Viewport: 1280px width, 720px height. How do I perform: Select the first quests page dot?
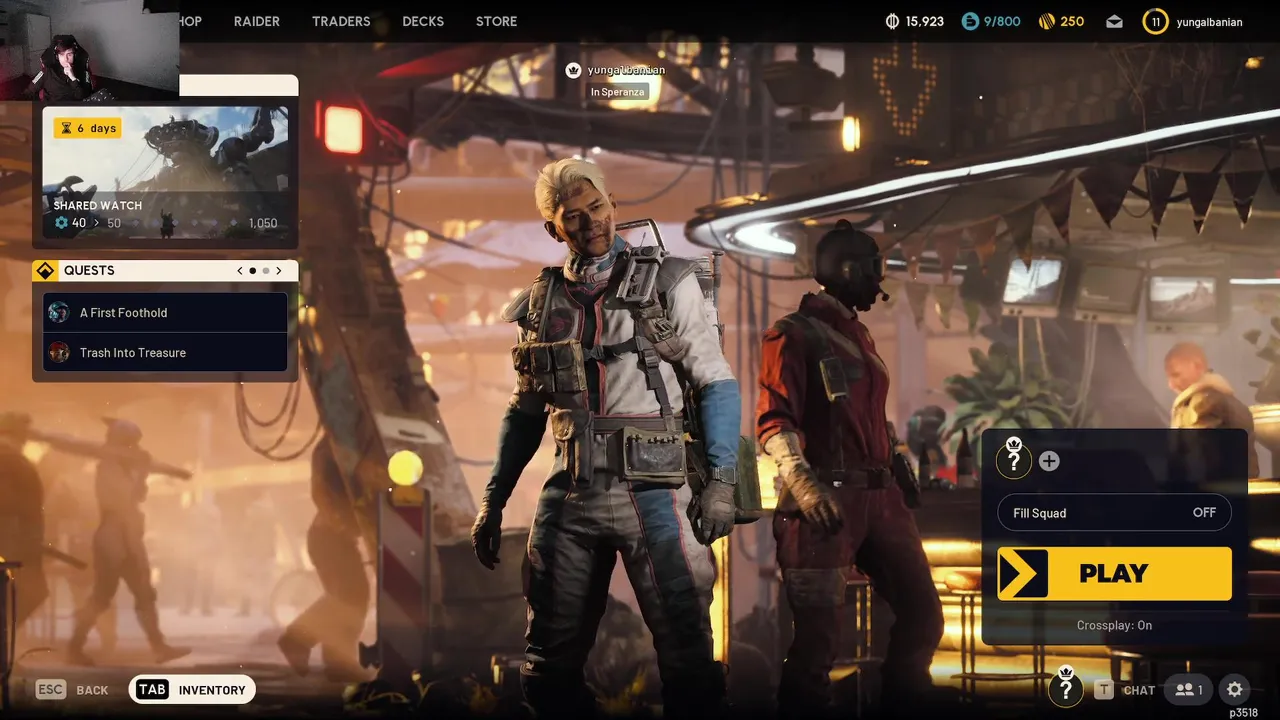click(252, 271)
